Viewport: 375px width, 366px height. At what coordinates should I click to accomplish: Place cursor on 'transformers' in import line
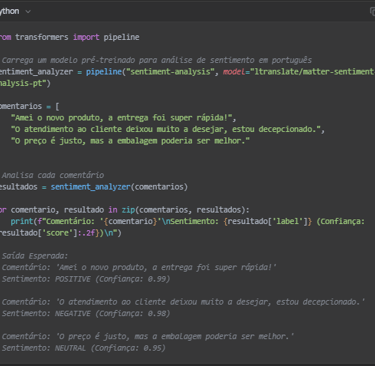(x=42, y=37)
